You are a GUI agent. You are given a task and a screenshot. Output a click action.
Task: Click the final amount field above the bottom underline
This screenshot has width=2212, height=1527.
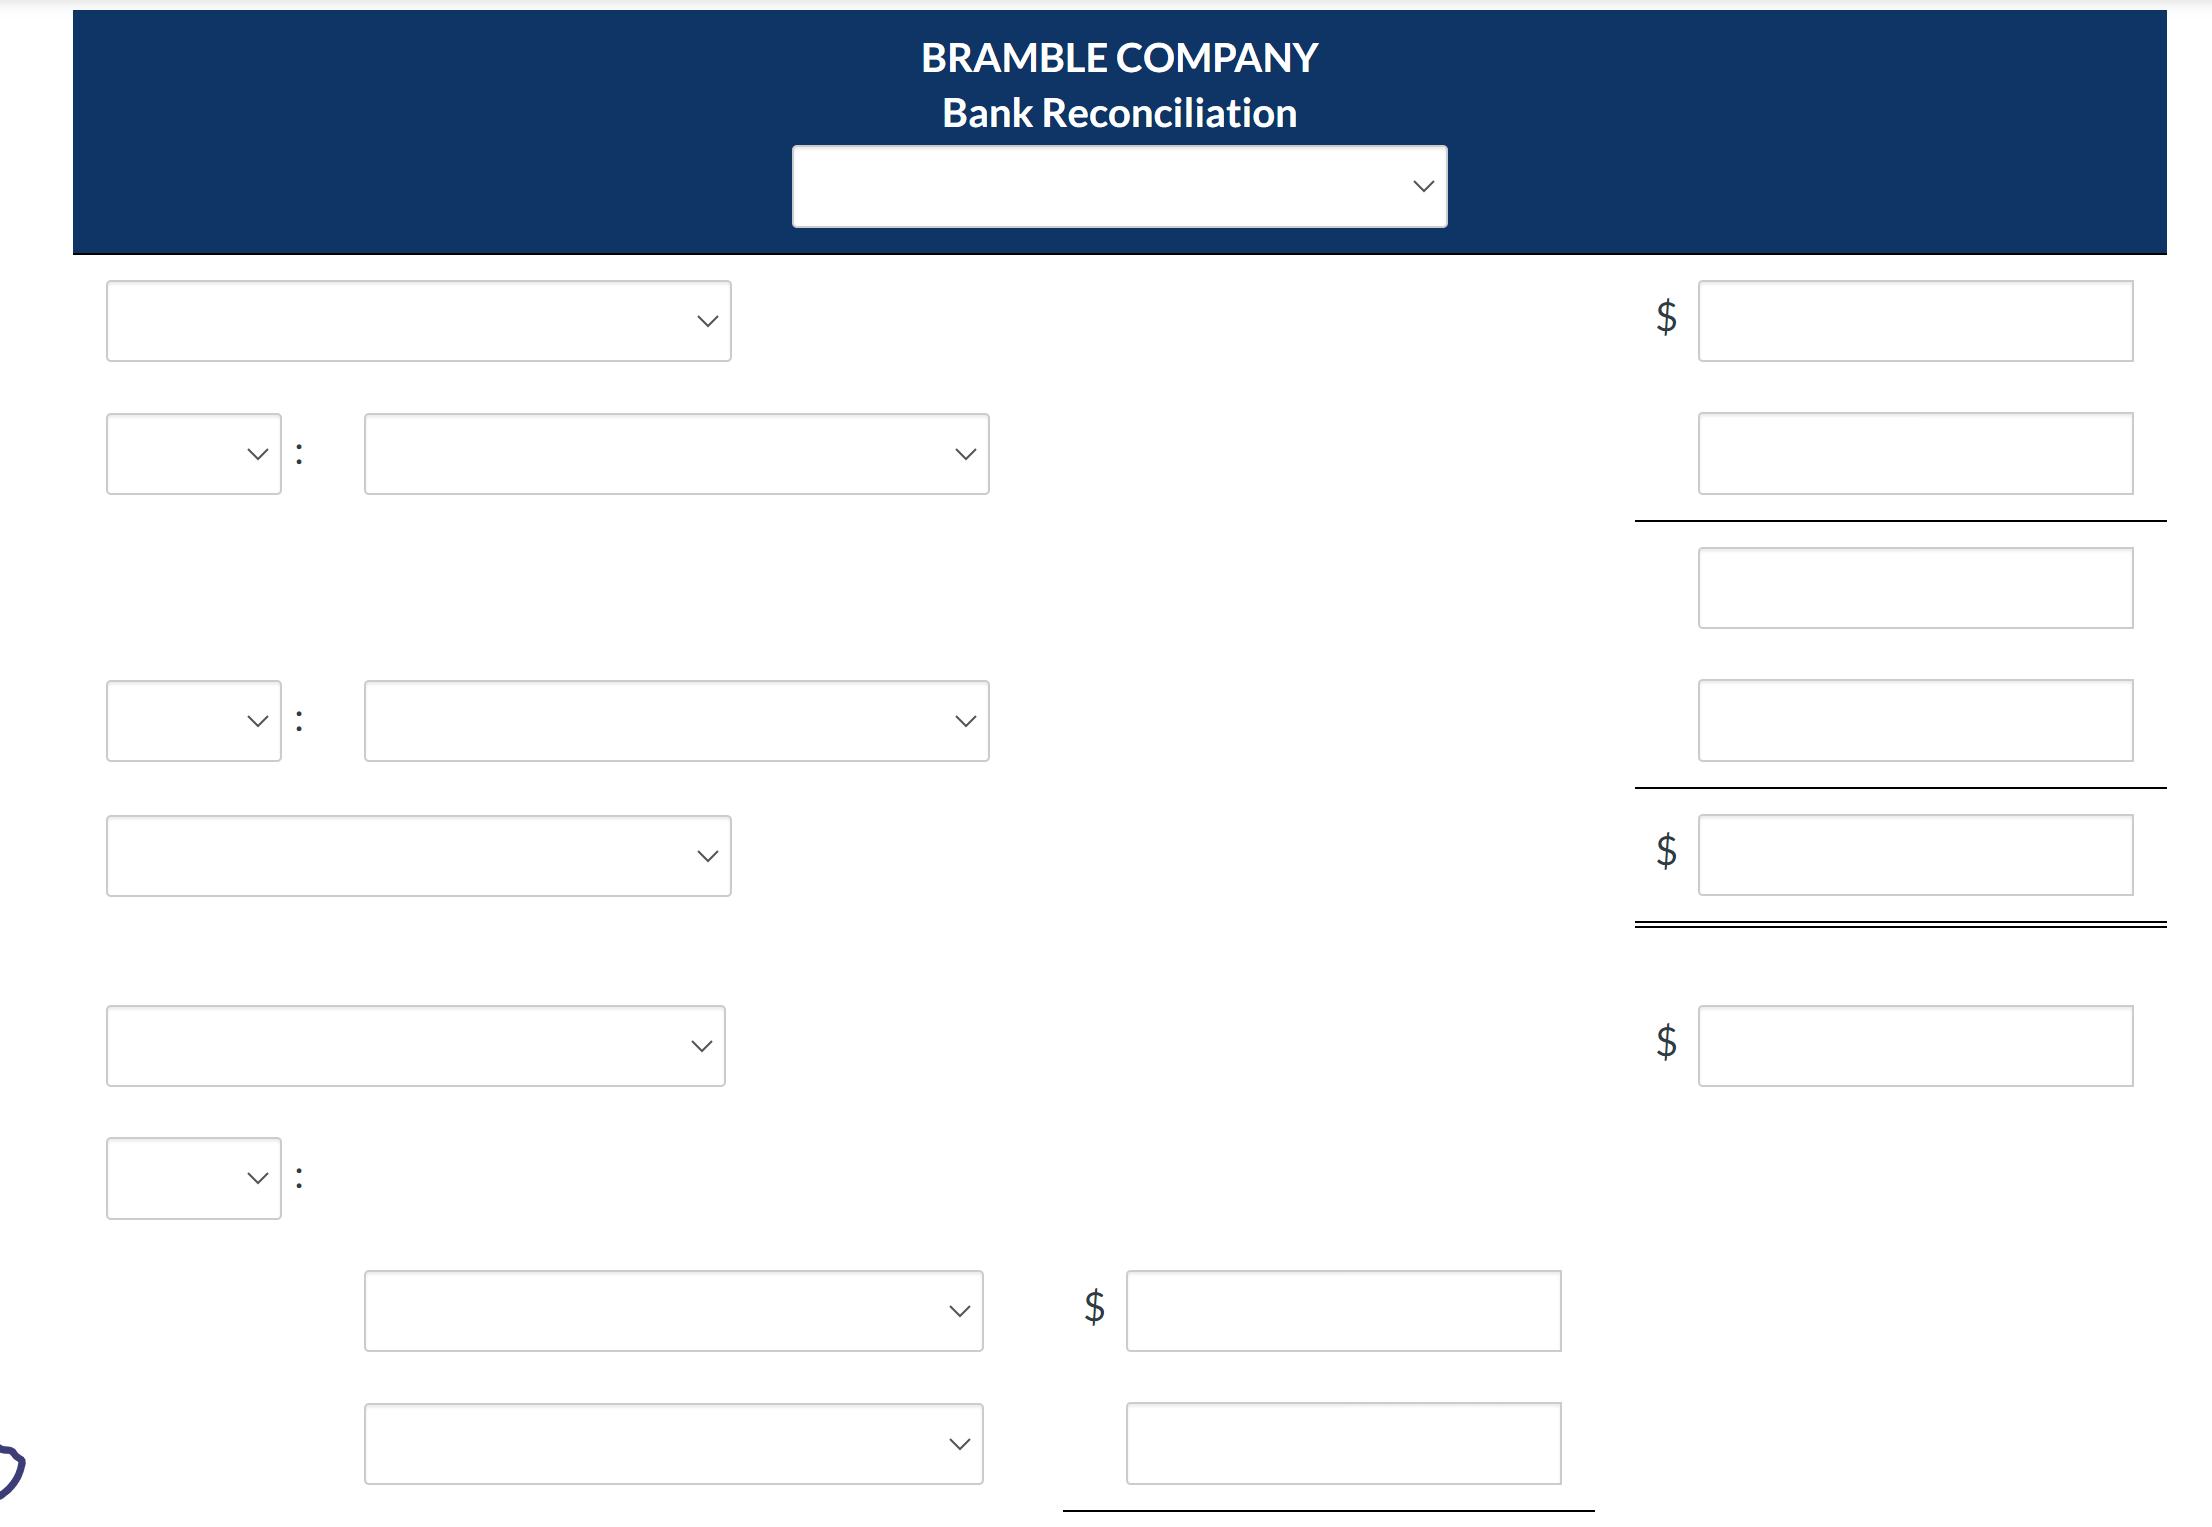coord(1343,1443)
